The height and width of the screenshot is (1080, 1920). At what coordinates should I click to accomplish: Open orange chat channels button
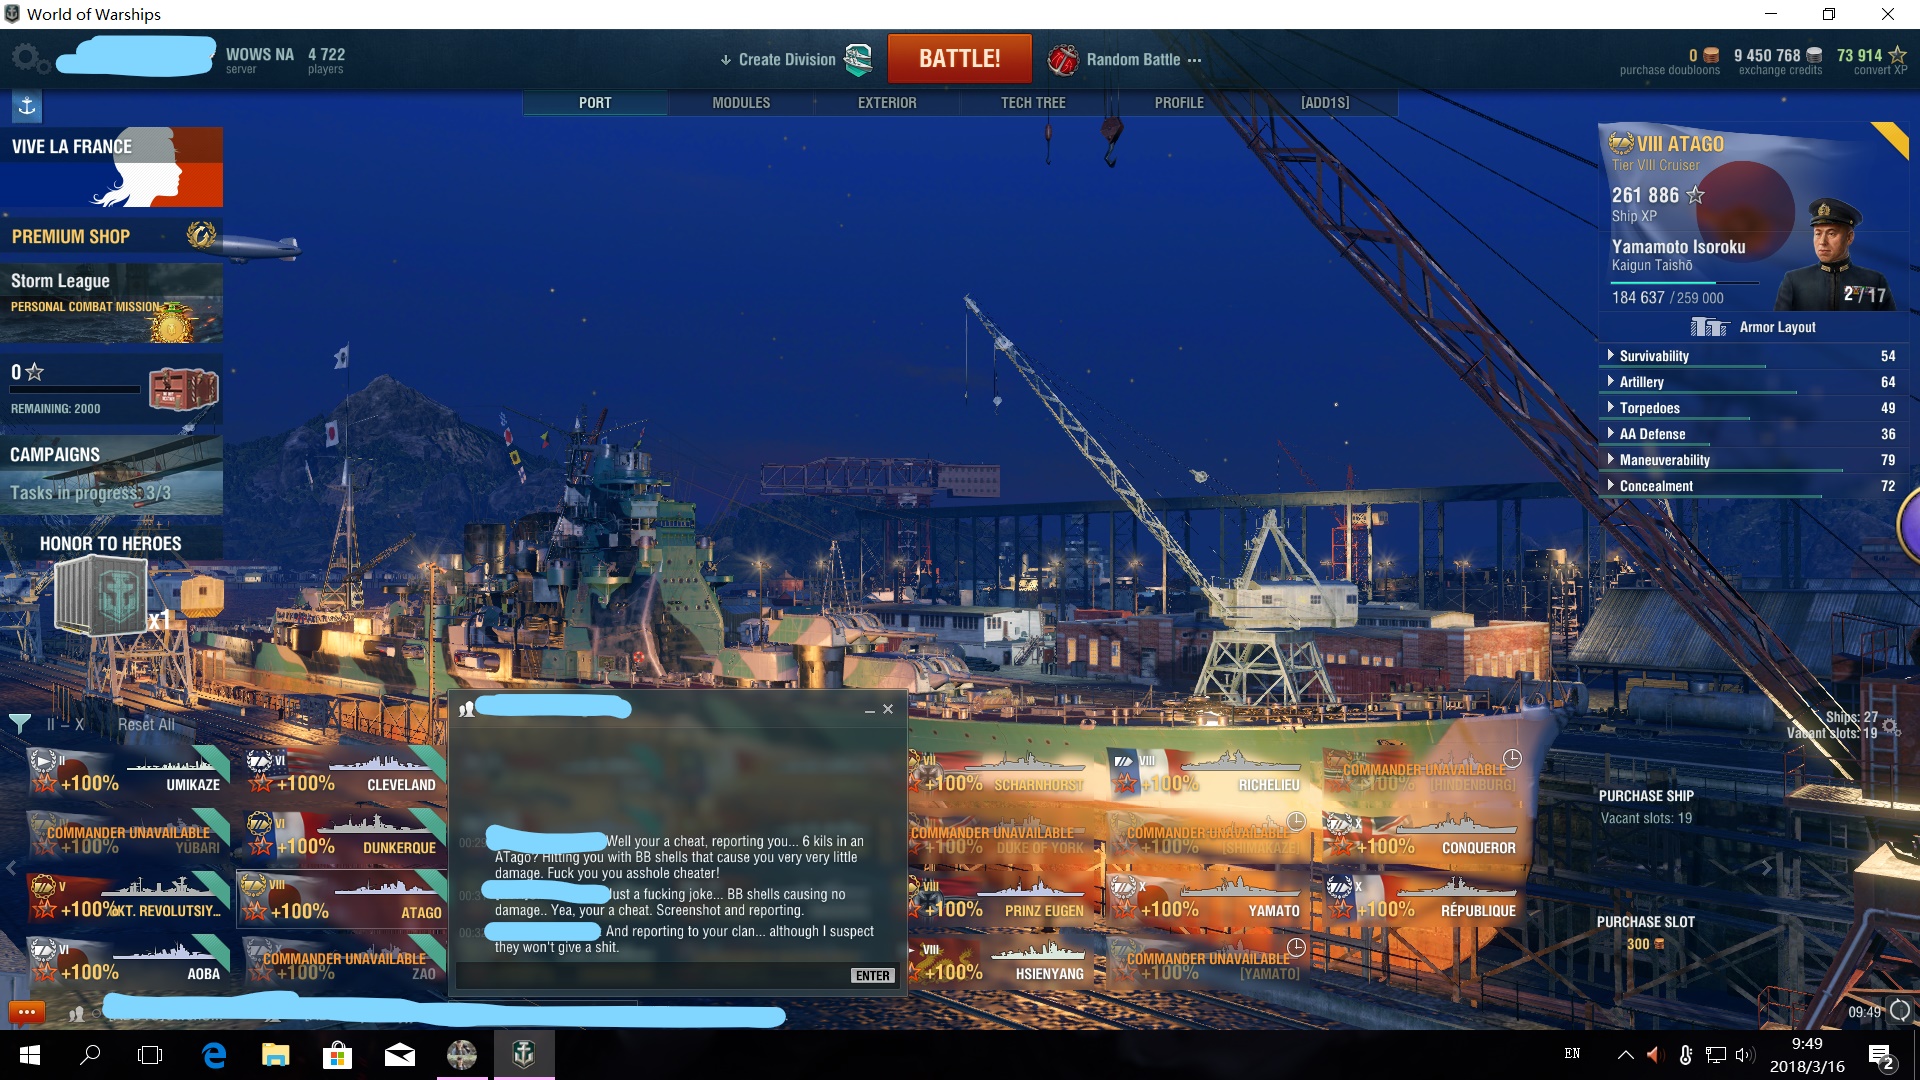tap(27, 1012)
